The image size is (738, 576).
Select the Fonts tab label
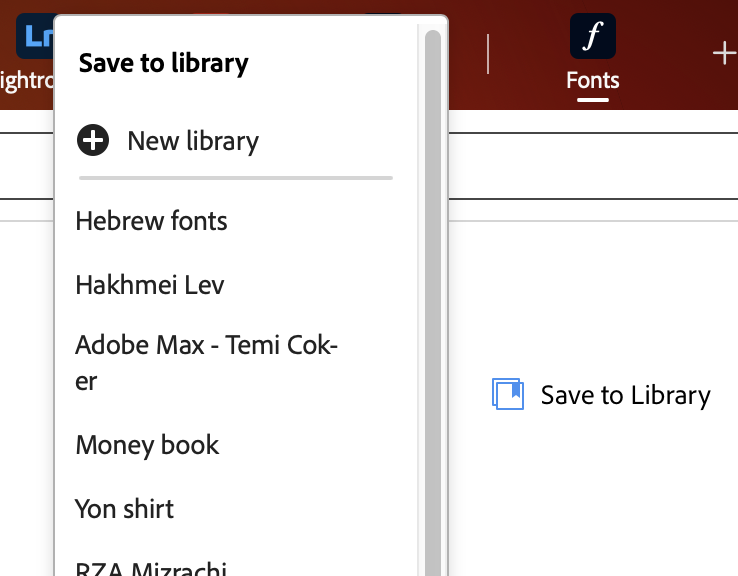pos(593,80)
